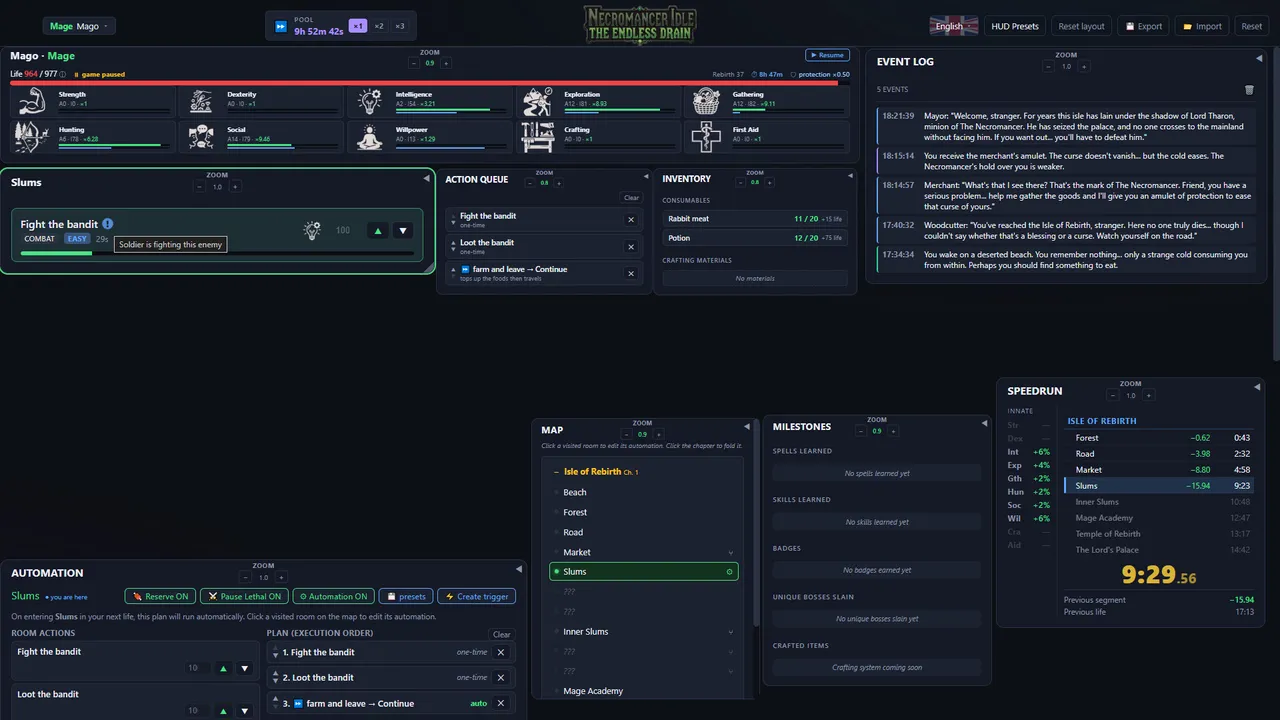Click the Willpower meditation skill icon
The image size is (1280, 720).
point(370,137)
